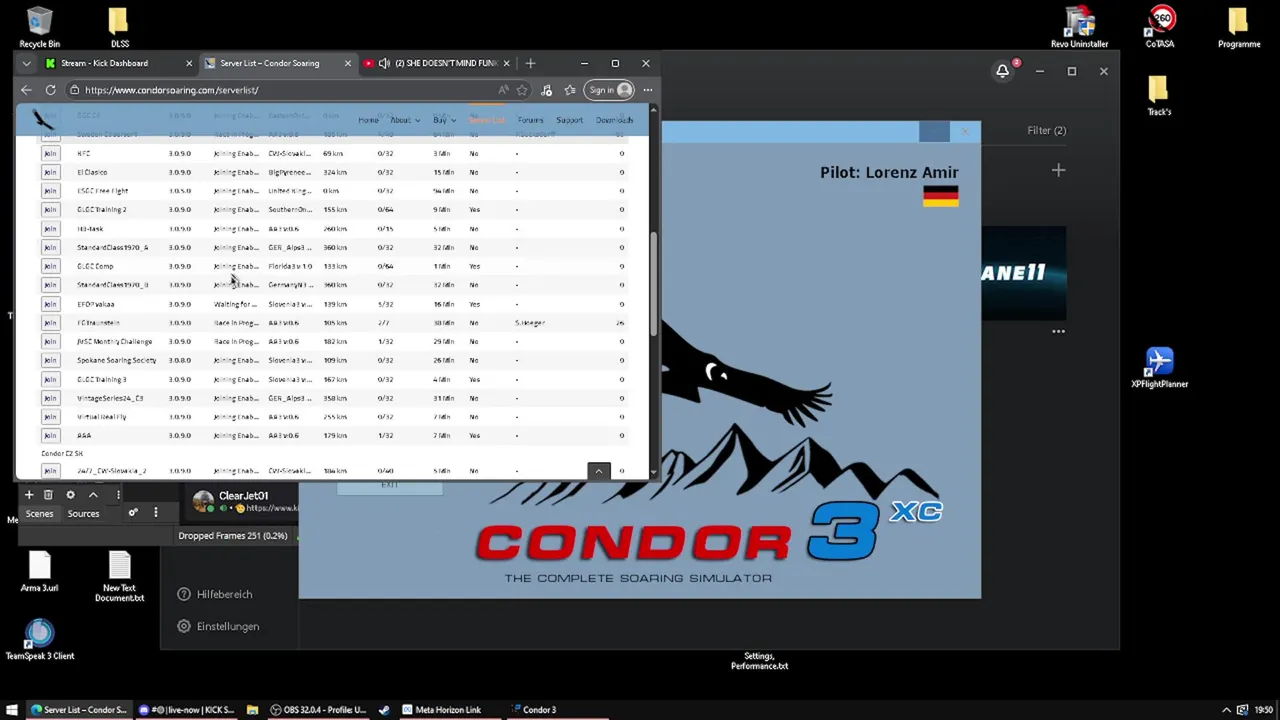Mute the YouTube tab speaker icon
Screen dimensions: 1280x720
[384, 63]
